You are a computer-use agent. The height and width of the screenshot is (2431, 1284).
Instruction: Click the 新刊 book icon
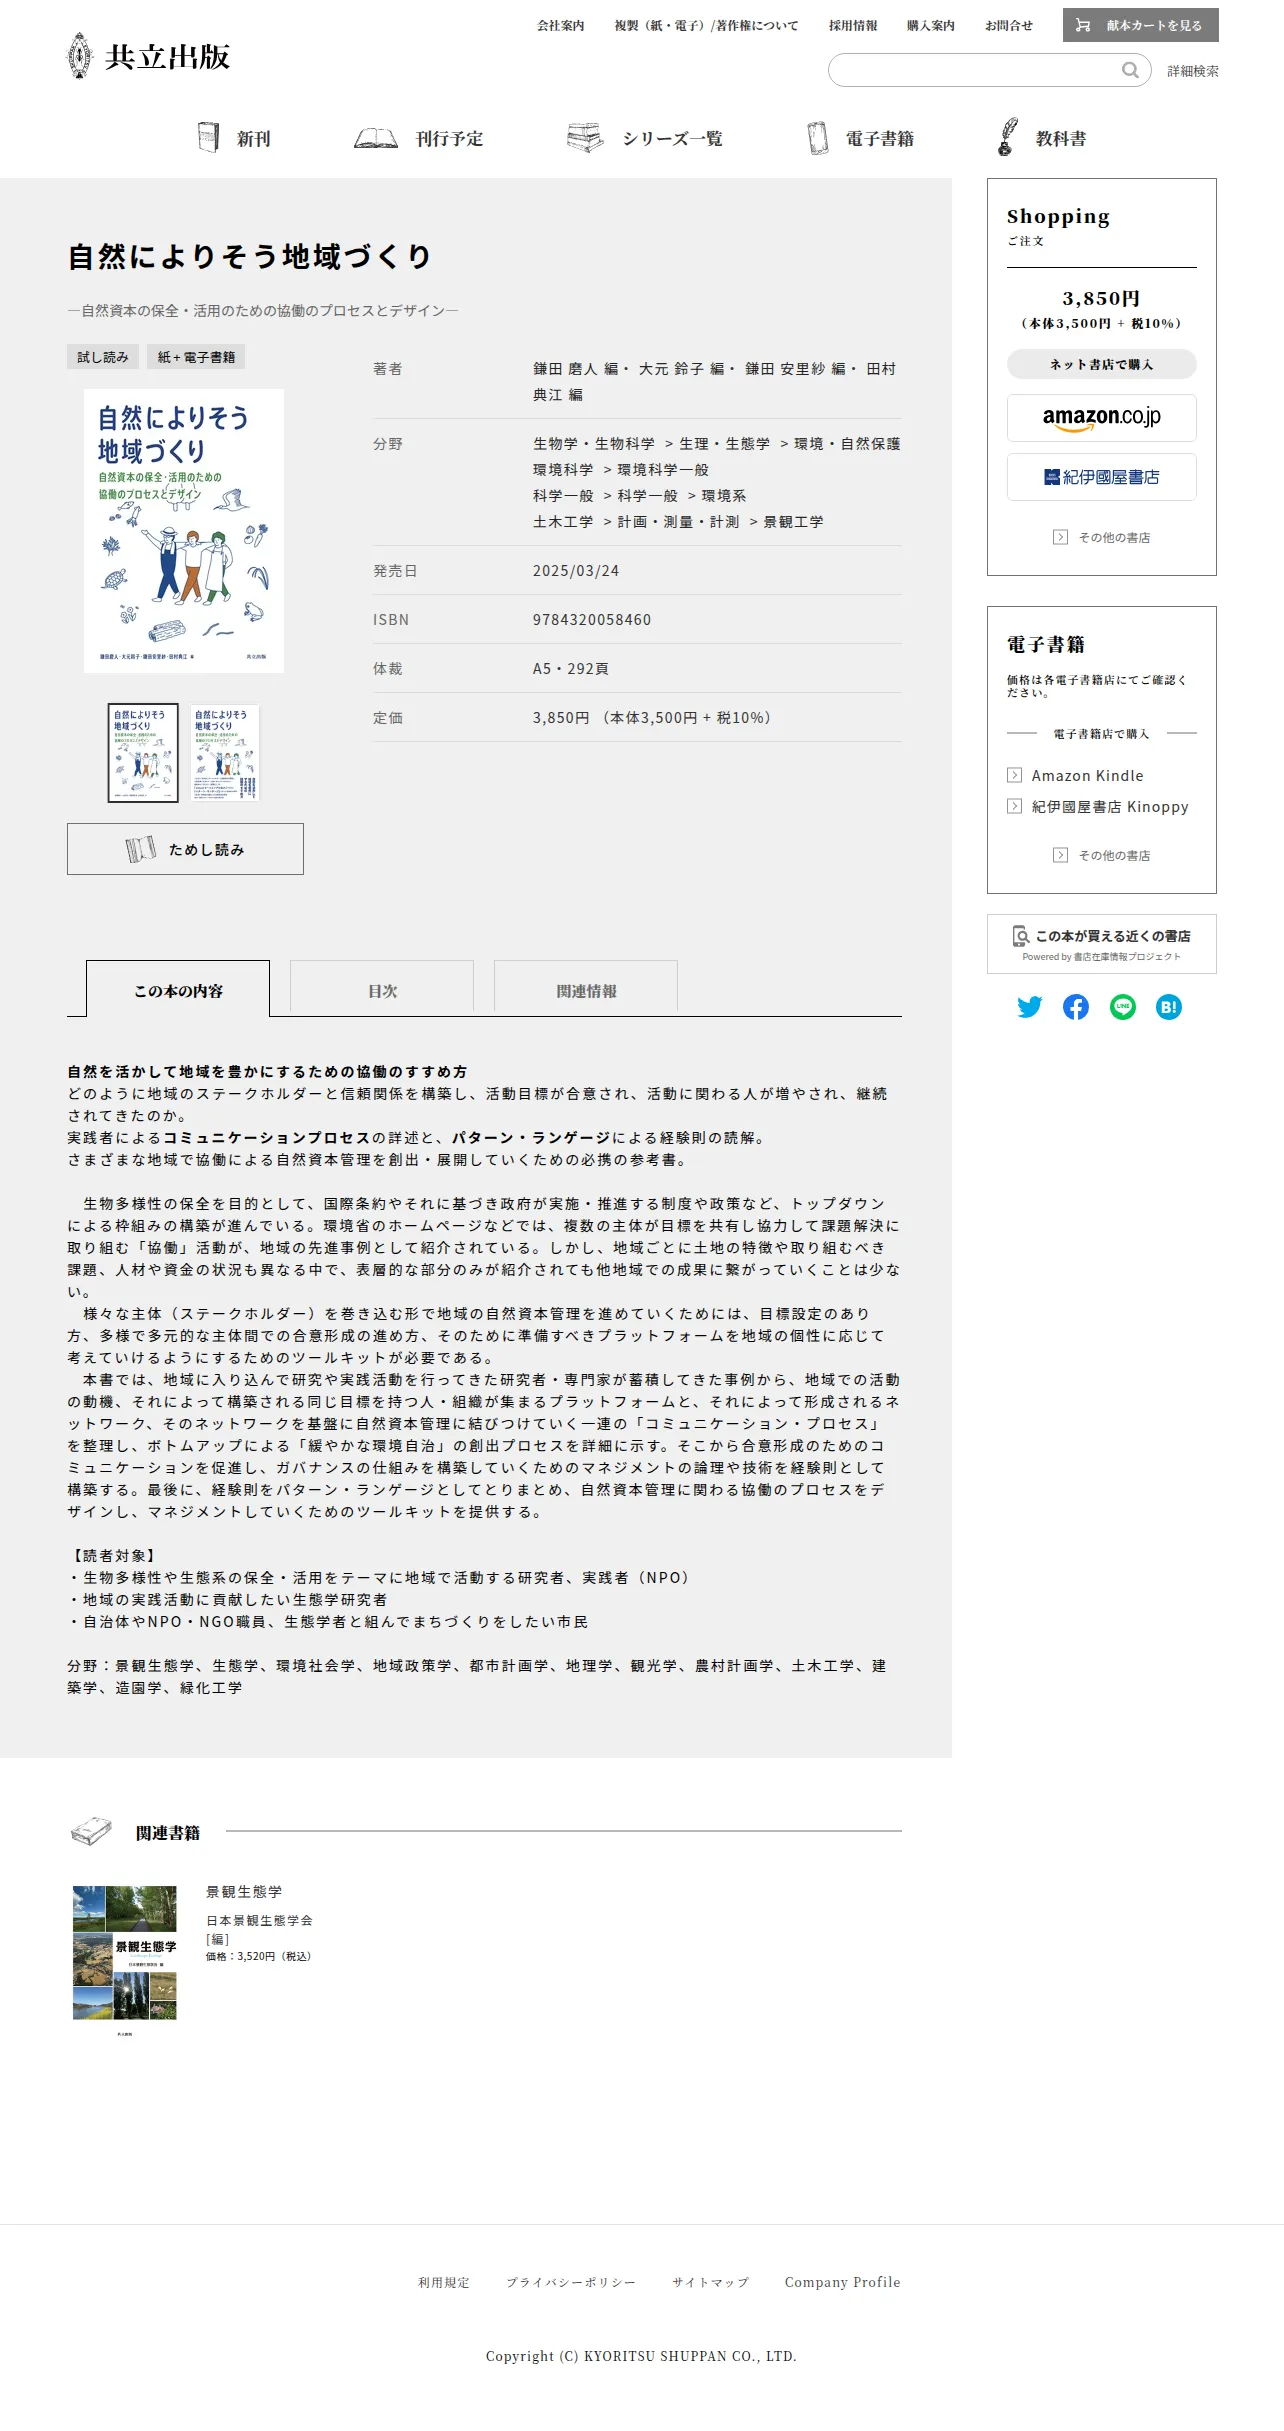[208, 138]
